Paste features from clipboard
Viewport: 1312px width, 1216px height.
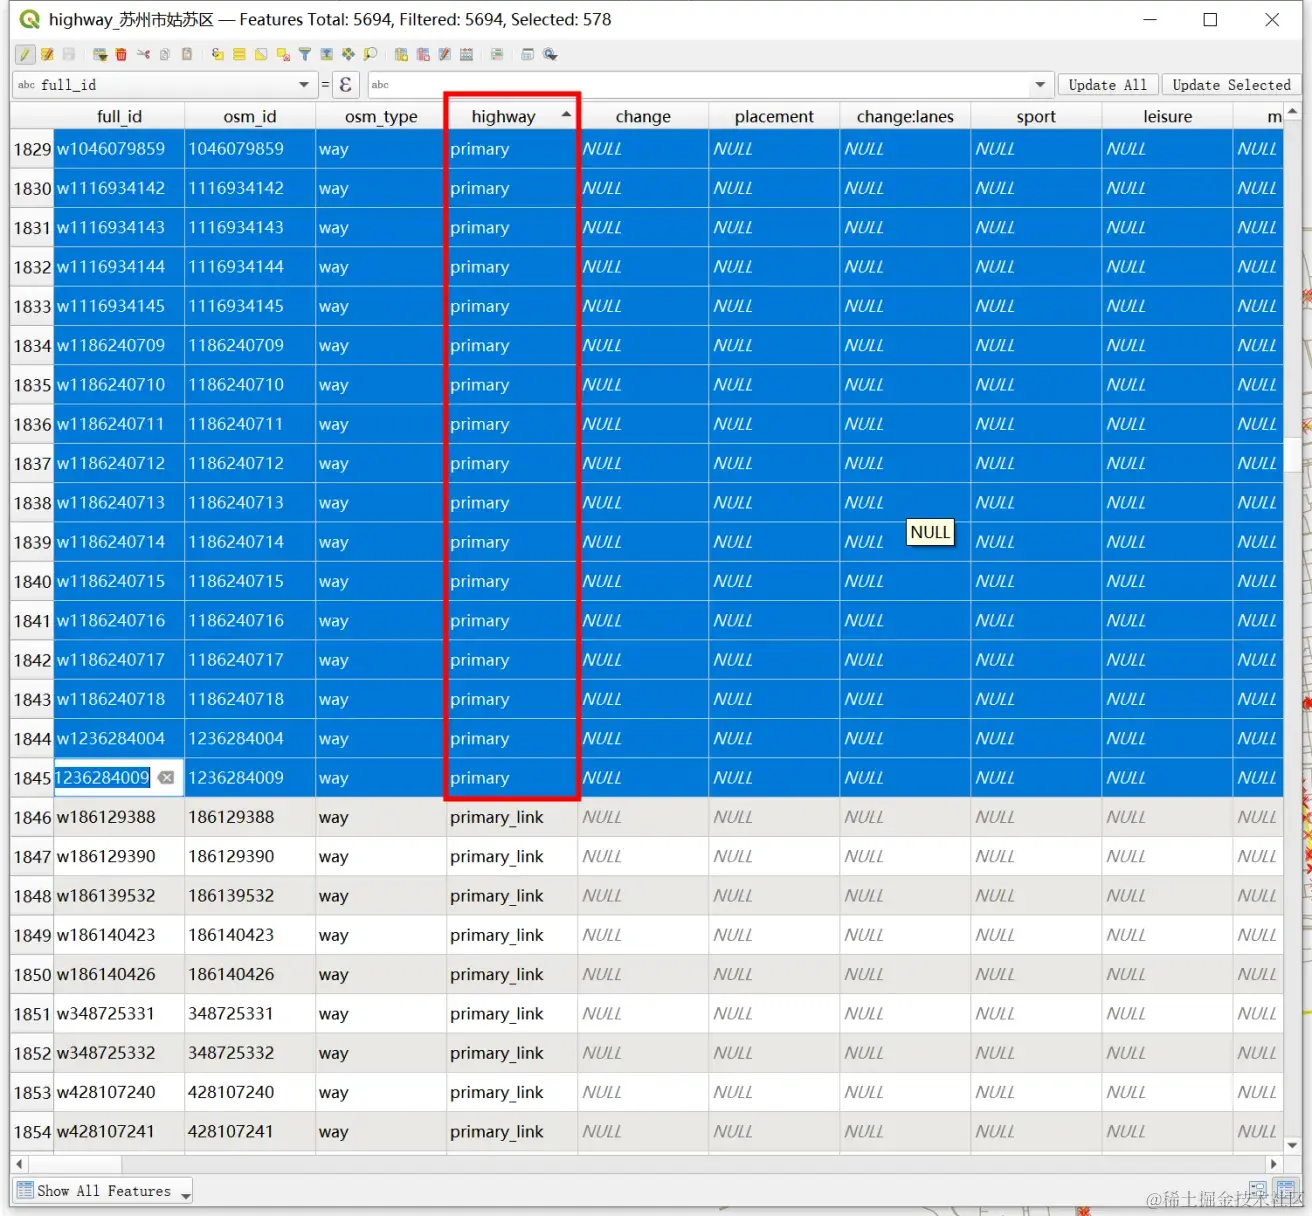186,54
